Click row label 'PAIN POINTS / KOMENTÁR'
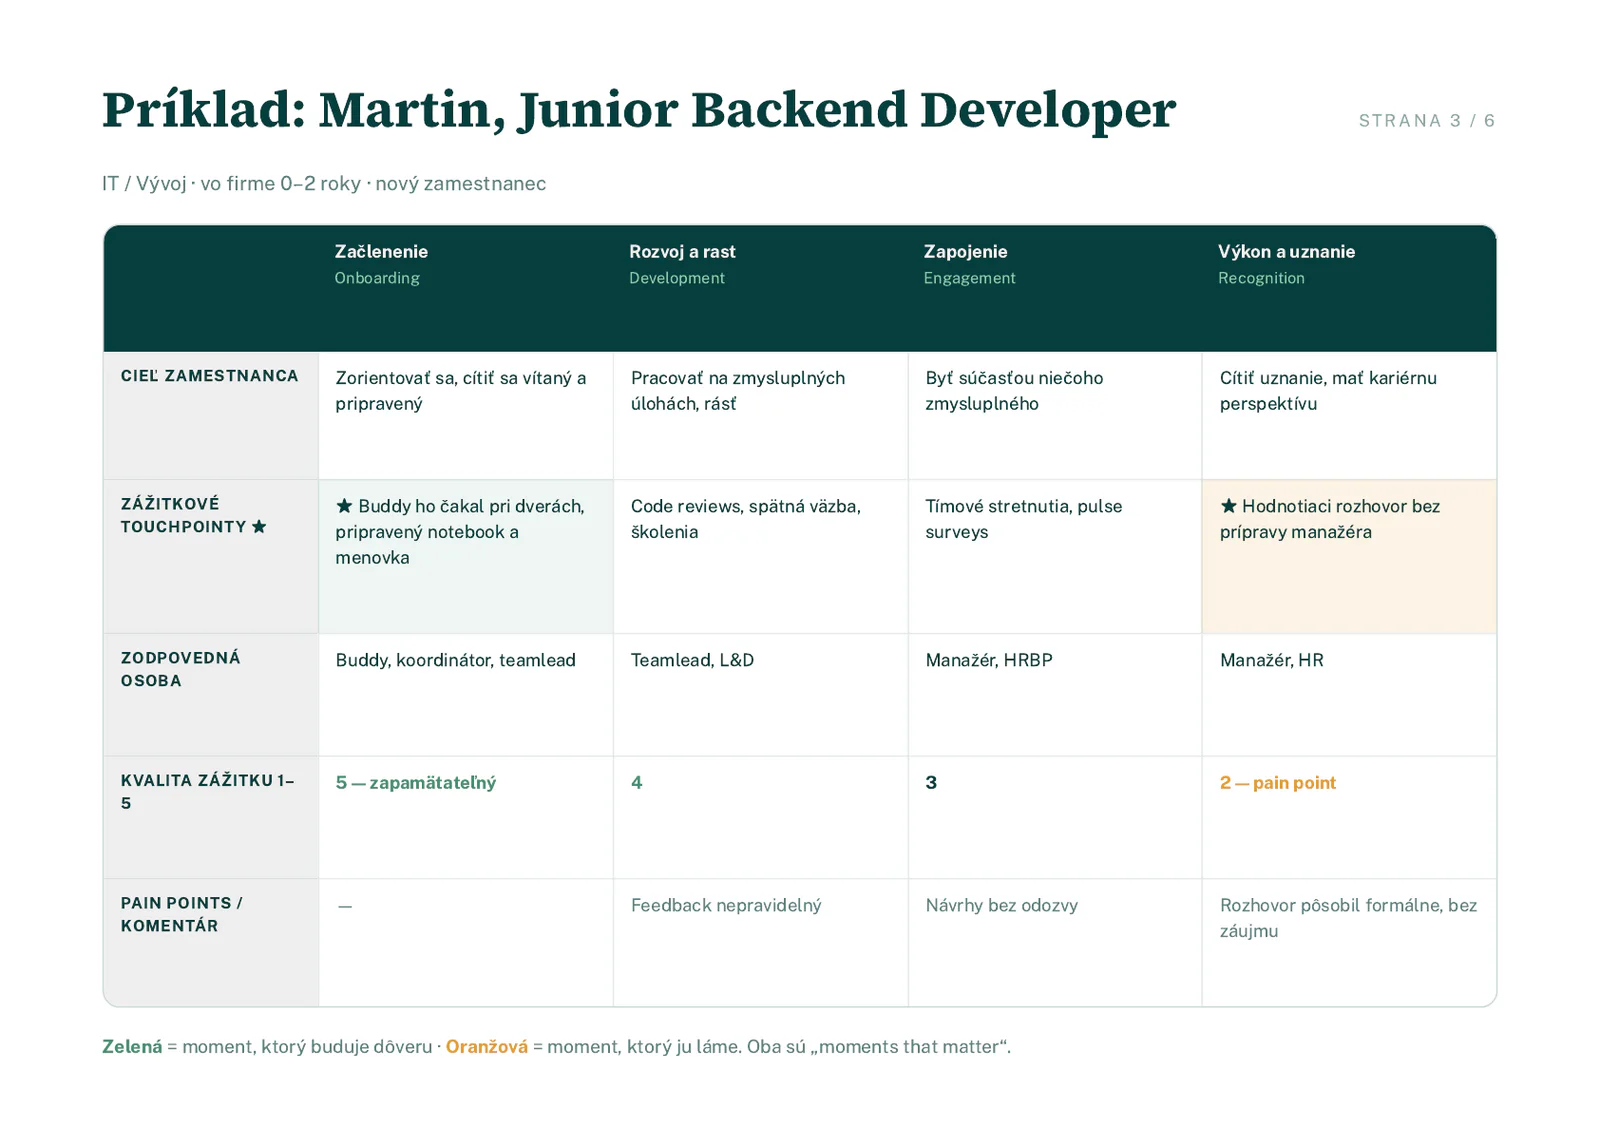Viewport: 1600px width, 1131px height. pyautogui.click(x=182, y=915)
